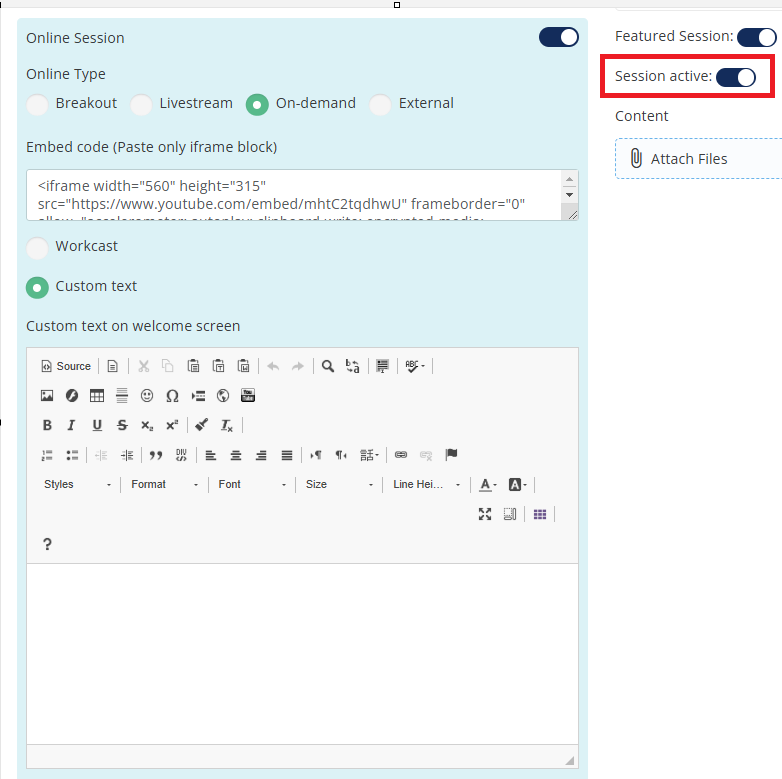The width and height of the screenshot is (782, 779).
Task: Open the text color picker
Action: tap(488, 485)
